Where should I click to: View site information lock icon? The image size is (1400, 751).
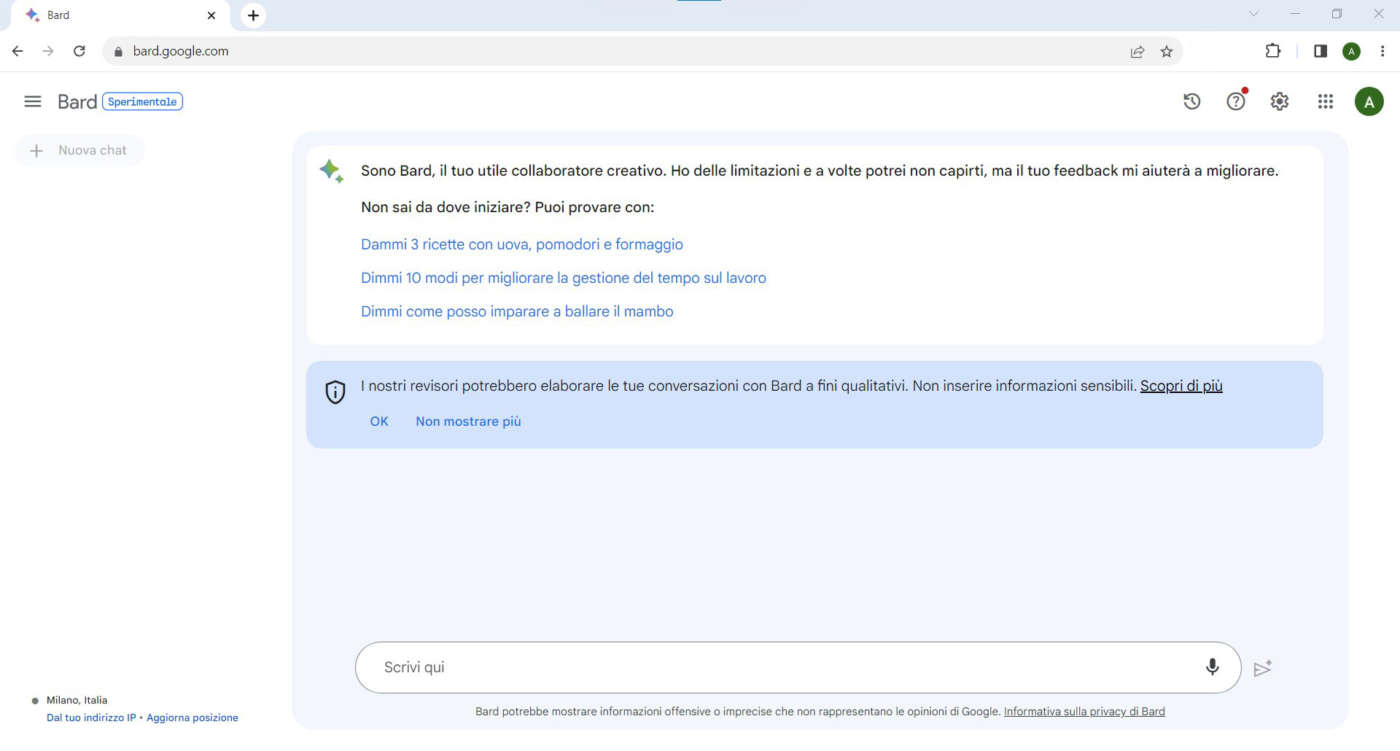118,51
